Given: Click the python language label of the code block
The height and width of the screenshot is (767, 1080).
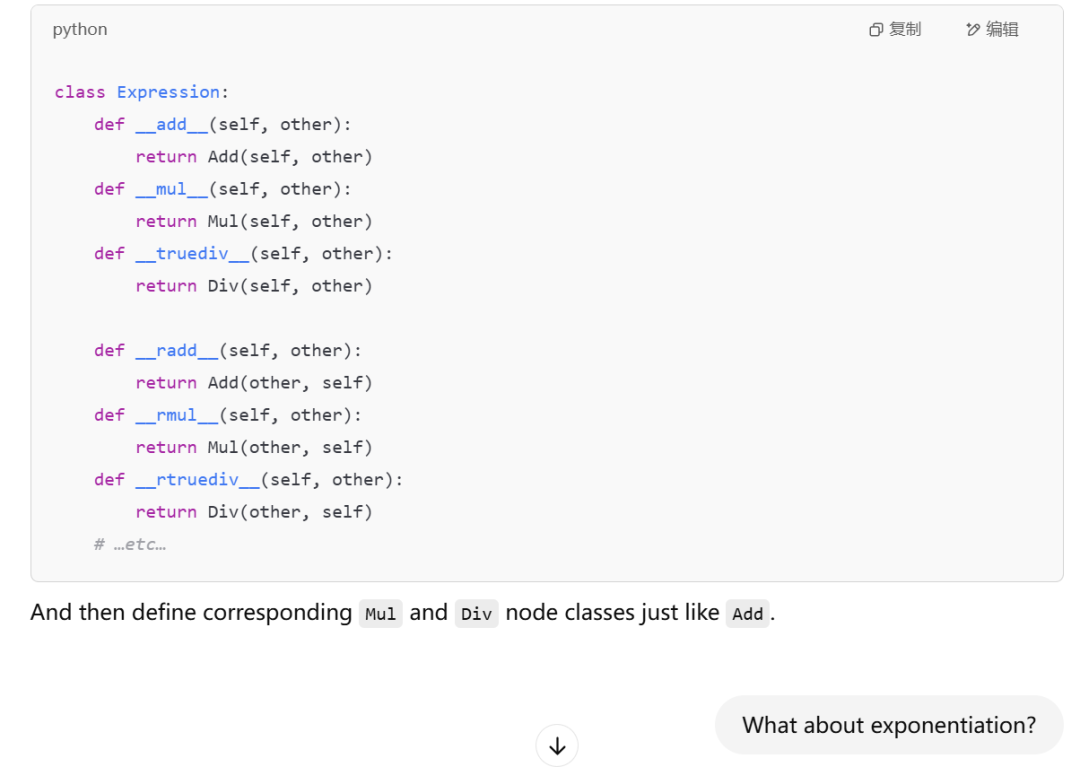Looking at the screenshot, I should click(80, 29).
